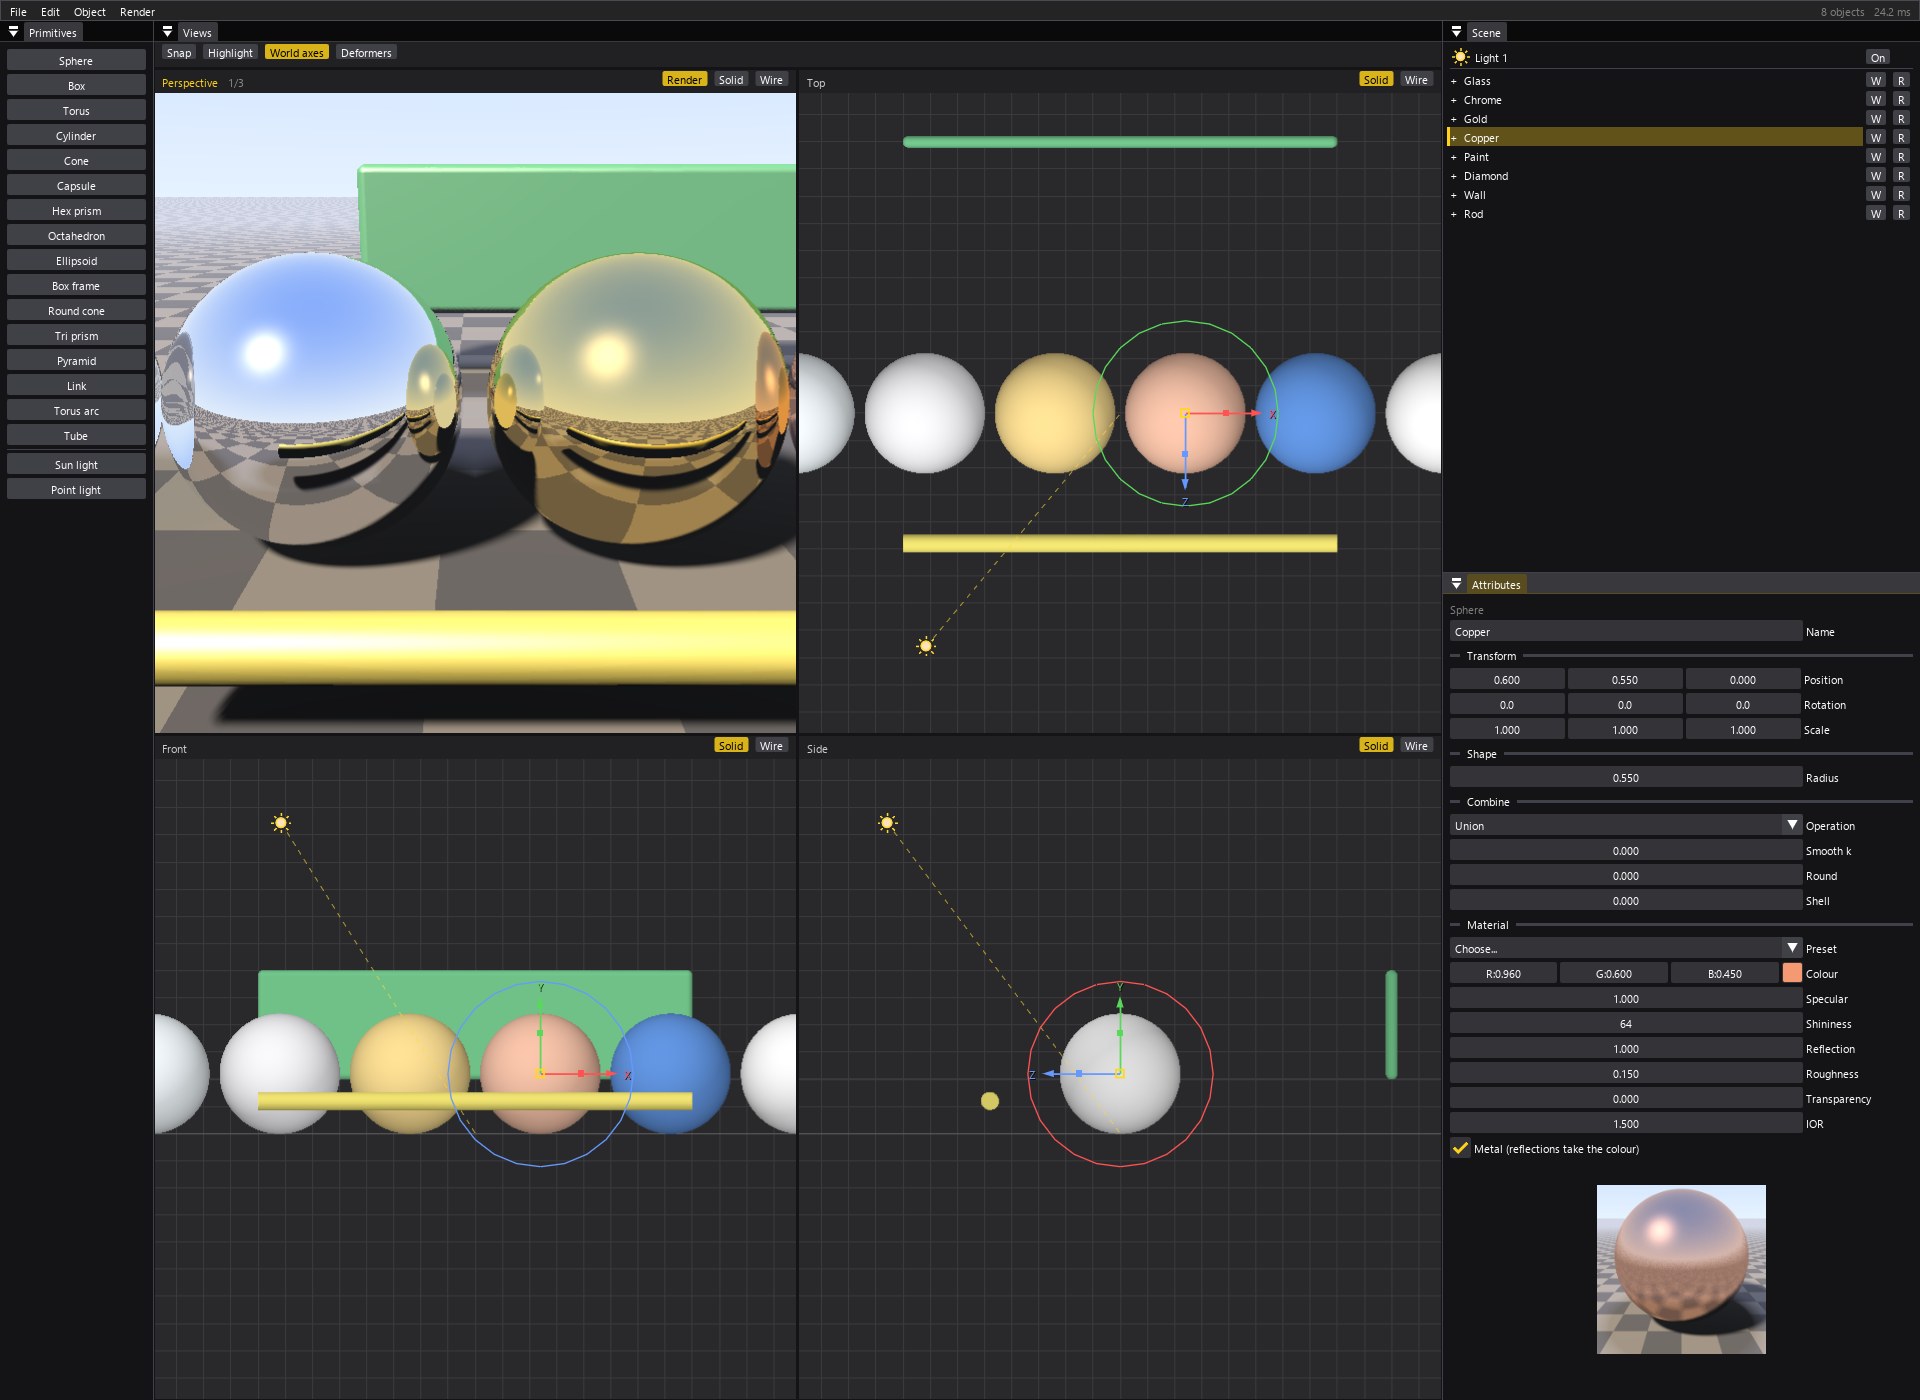Add an Octahedron primitive
1920x1400 pixels.
pos(76,235)
